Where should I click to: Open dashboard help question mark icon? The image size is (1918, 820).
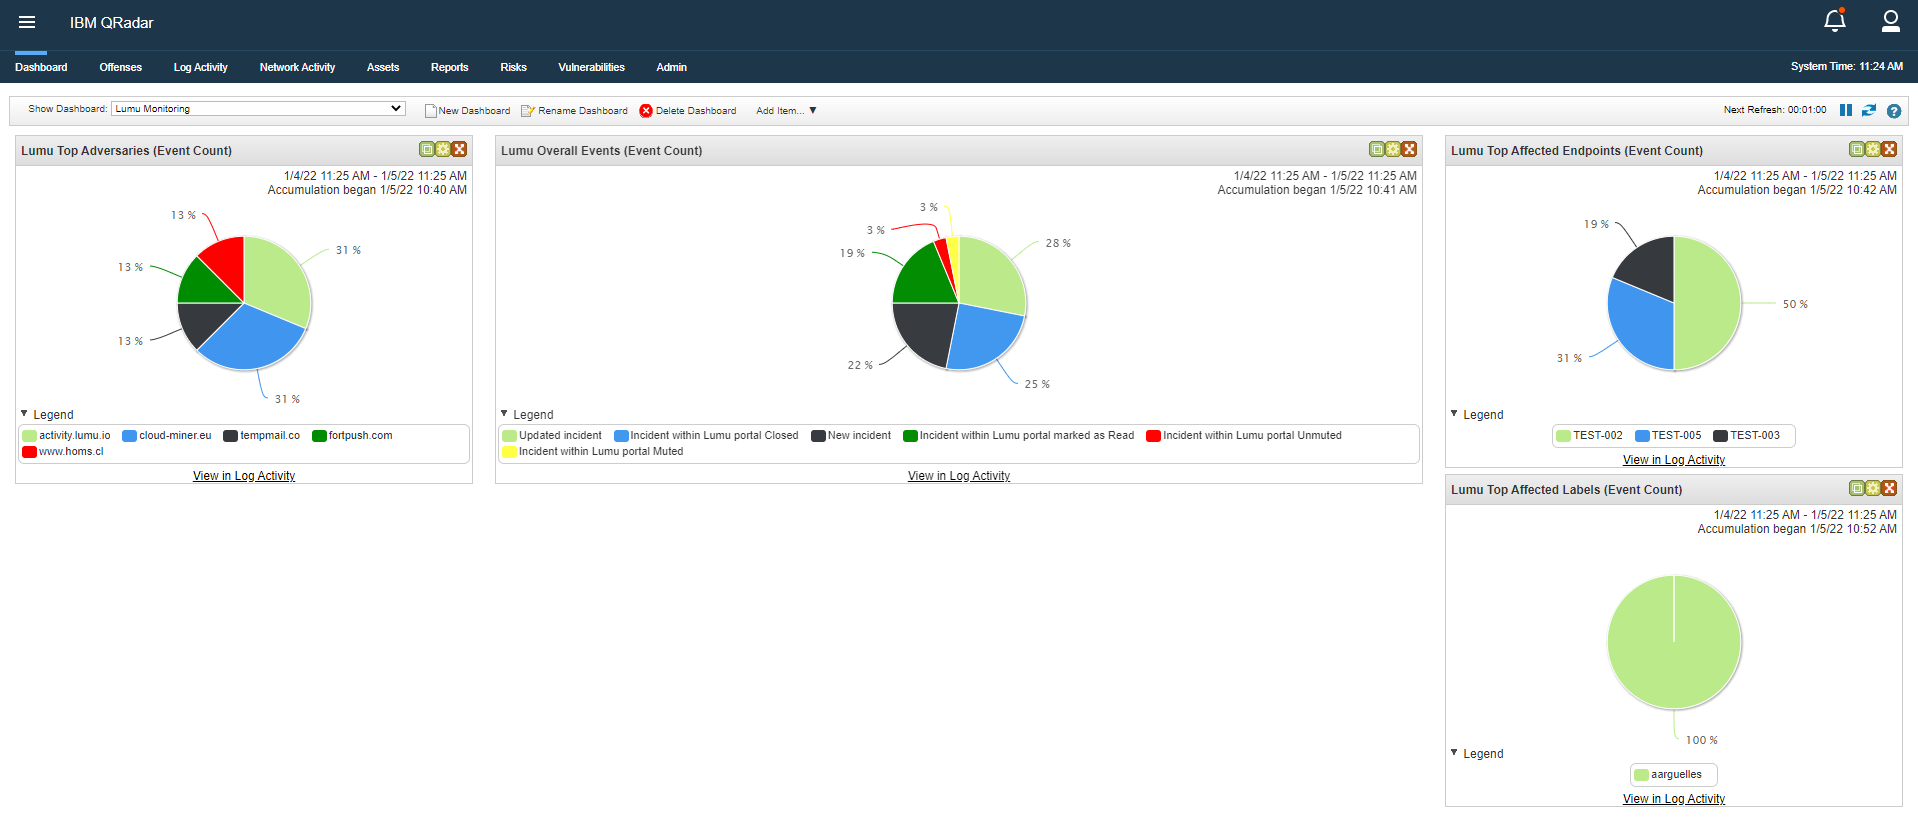[x=1893, y=111]
